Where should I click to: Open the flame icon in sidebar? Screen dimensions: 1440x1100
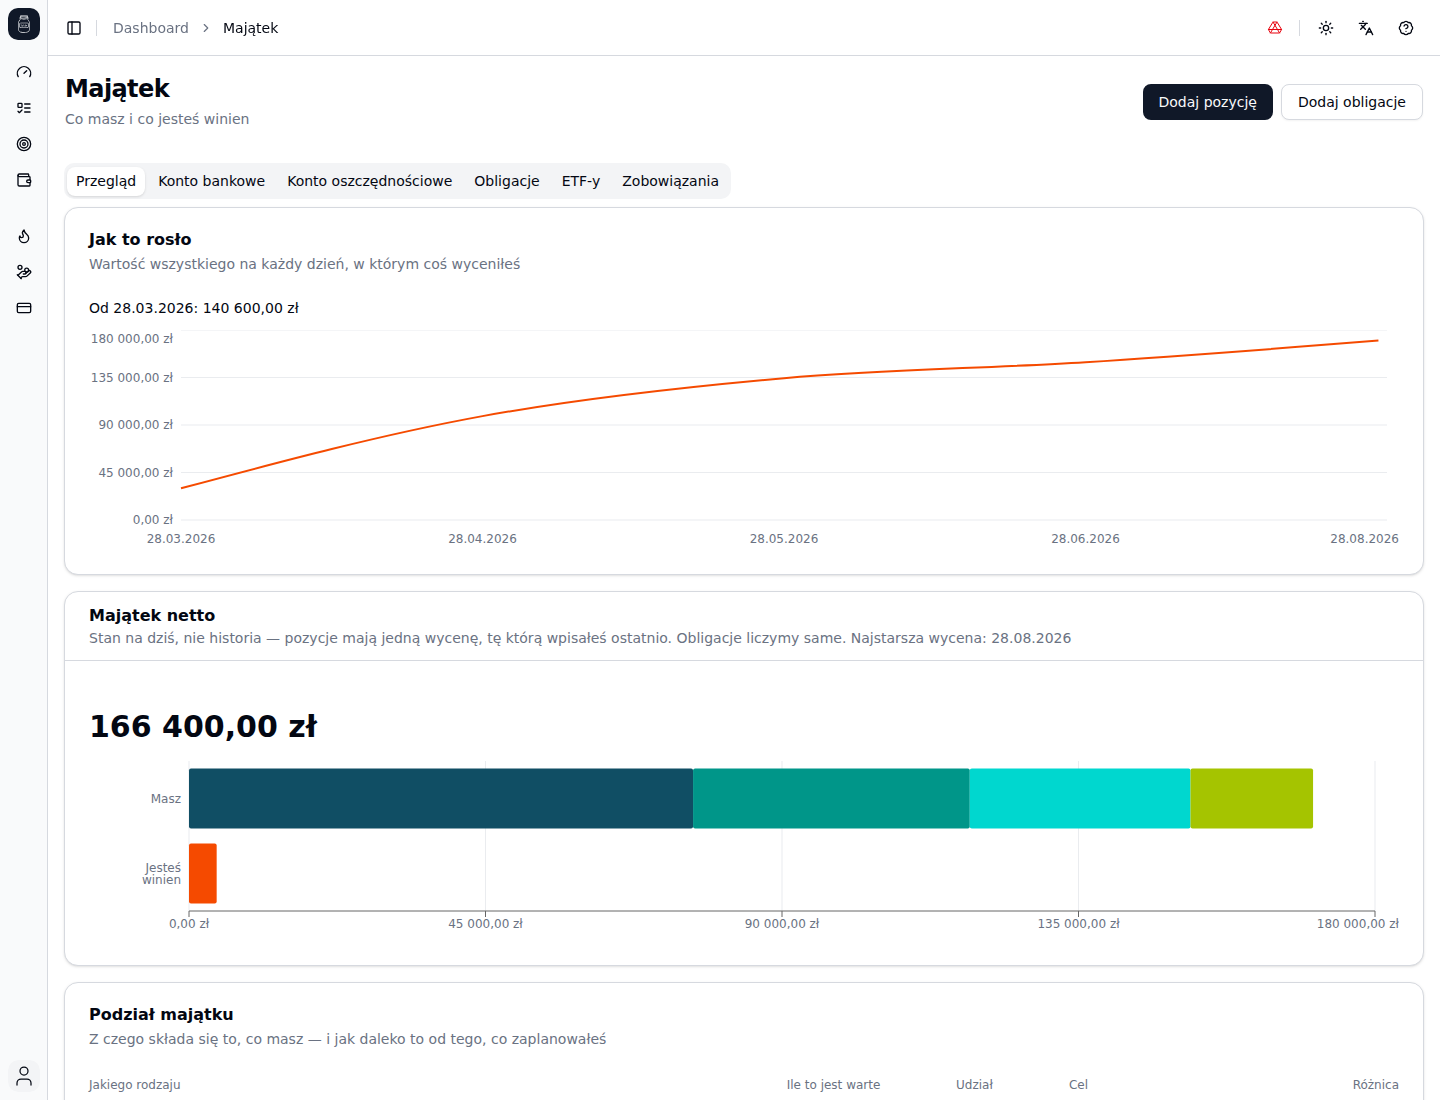[24, 236]
